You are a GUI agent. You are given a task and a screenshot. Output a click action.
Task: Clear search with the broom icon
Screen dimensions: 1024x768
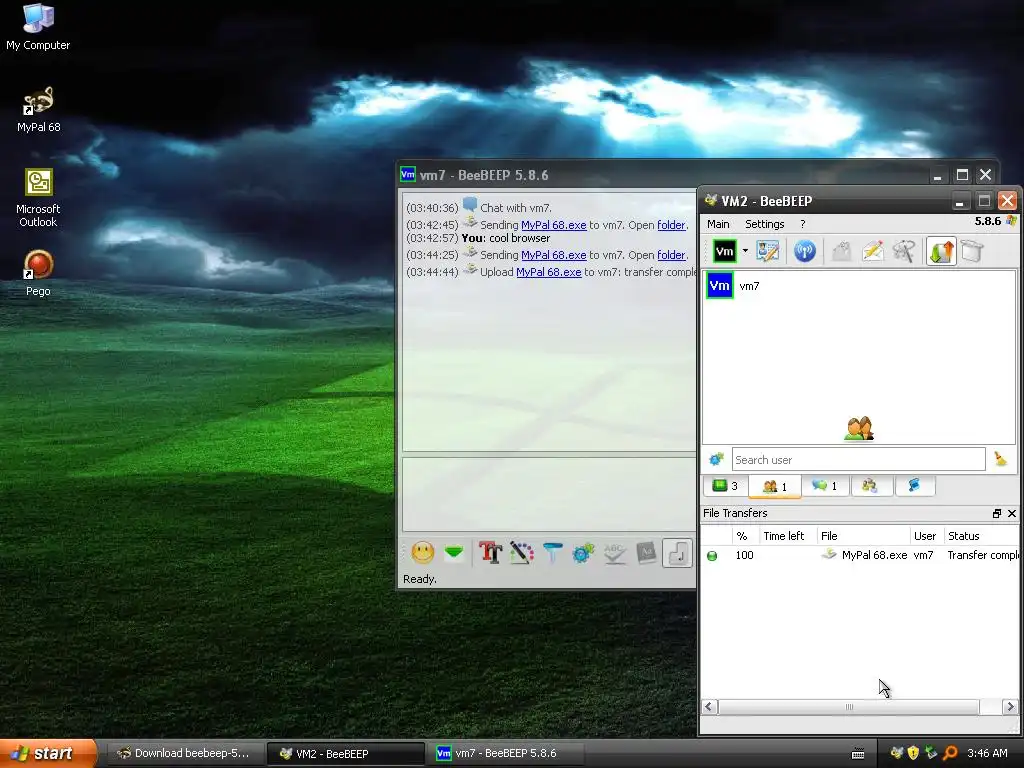(1000, 459)
